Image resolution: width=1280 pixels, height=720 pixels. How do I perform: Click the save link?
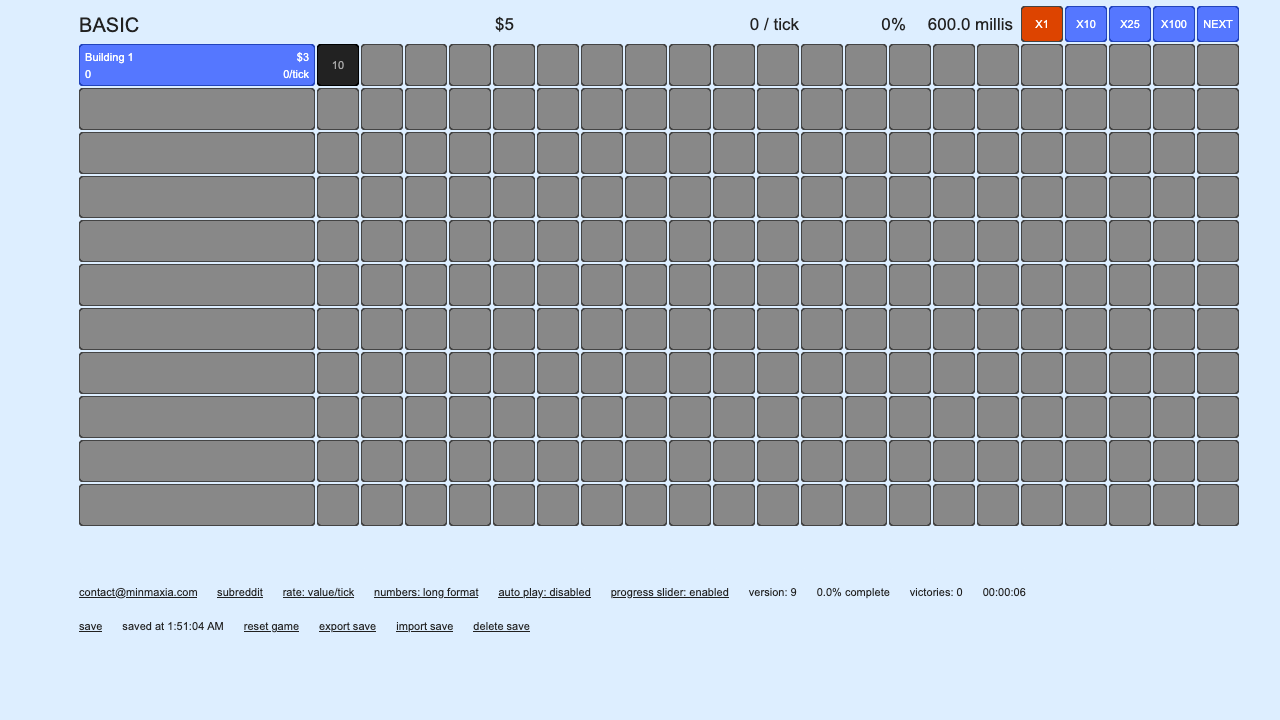pos(90,626)
